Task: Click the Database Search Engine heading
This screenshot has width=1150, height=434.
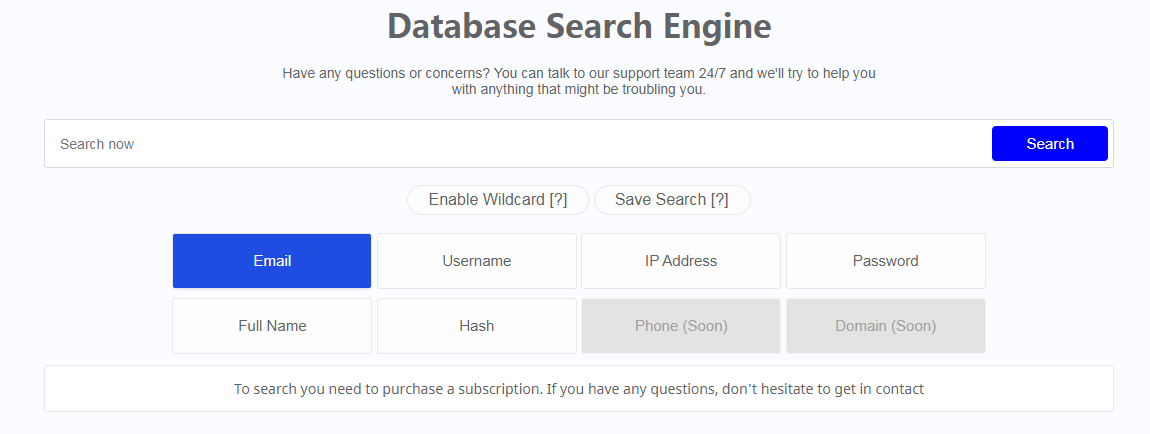Action: (x=579, y=26)
